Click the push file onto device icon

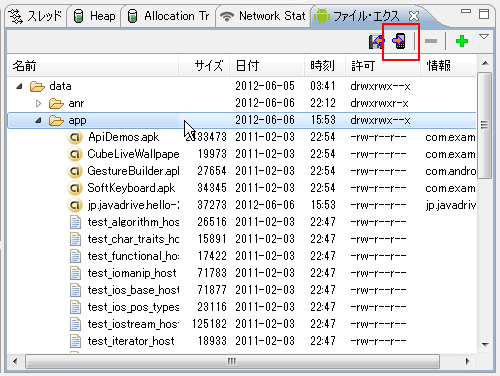click(x=399, y=41)
